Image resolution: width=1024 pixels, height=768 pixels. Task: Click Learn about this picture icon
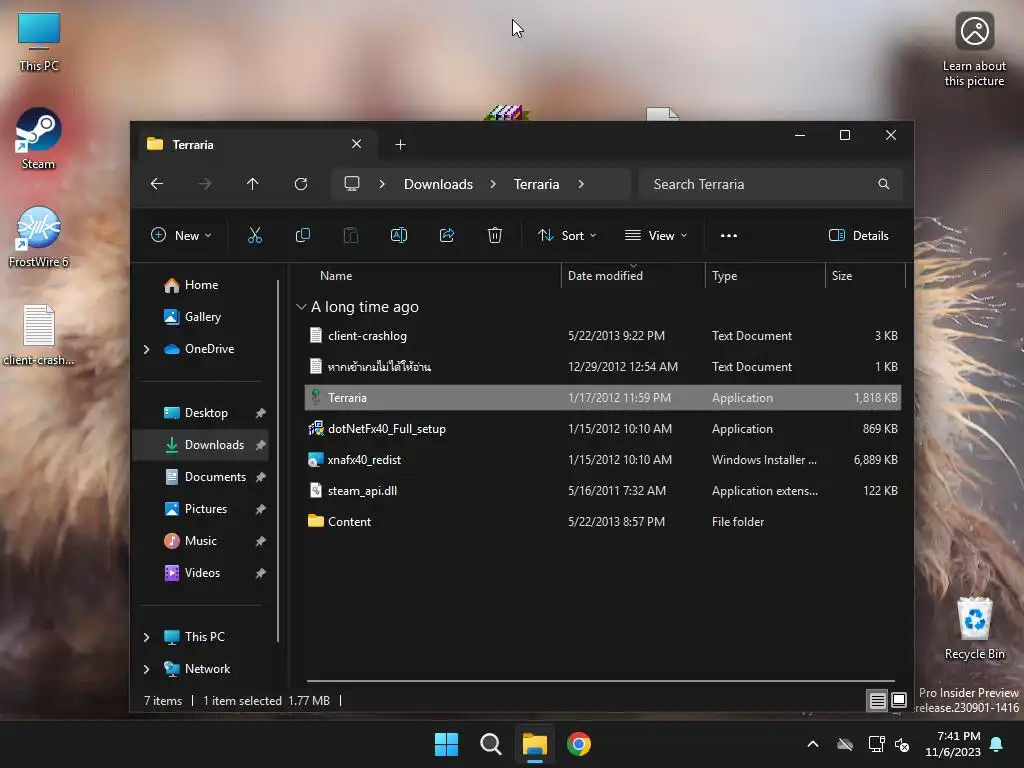tap(974, 50)
